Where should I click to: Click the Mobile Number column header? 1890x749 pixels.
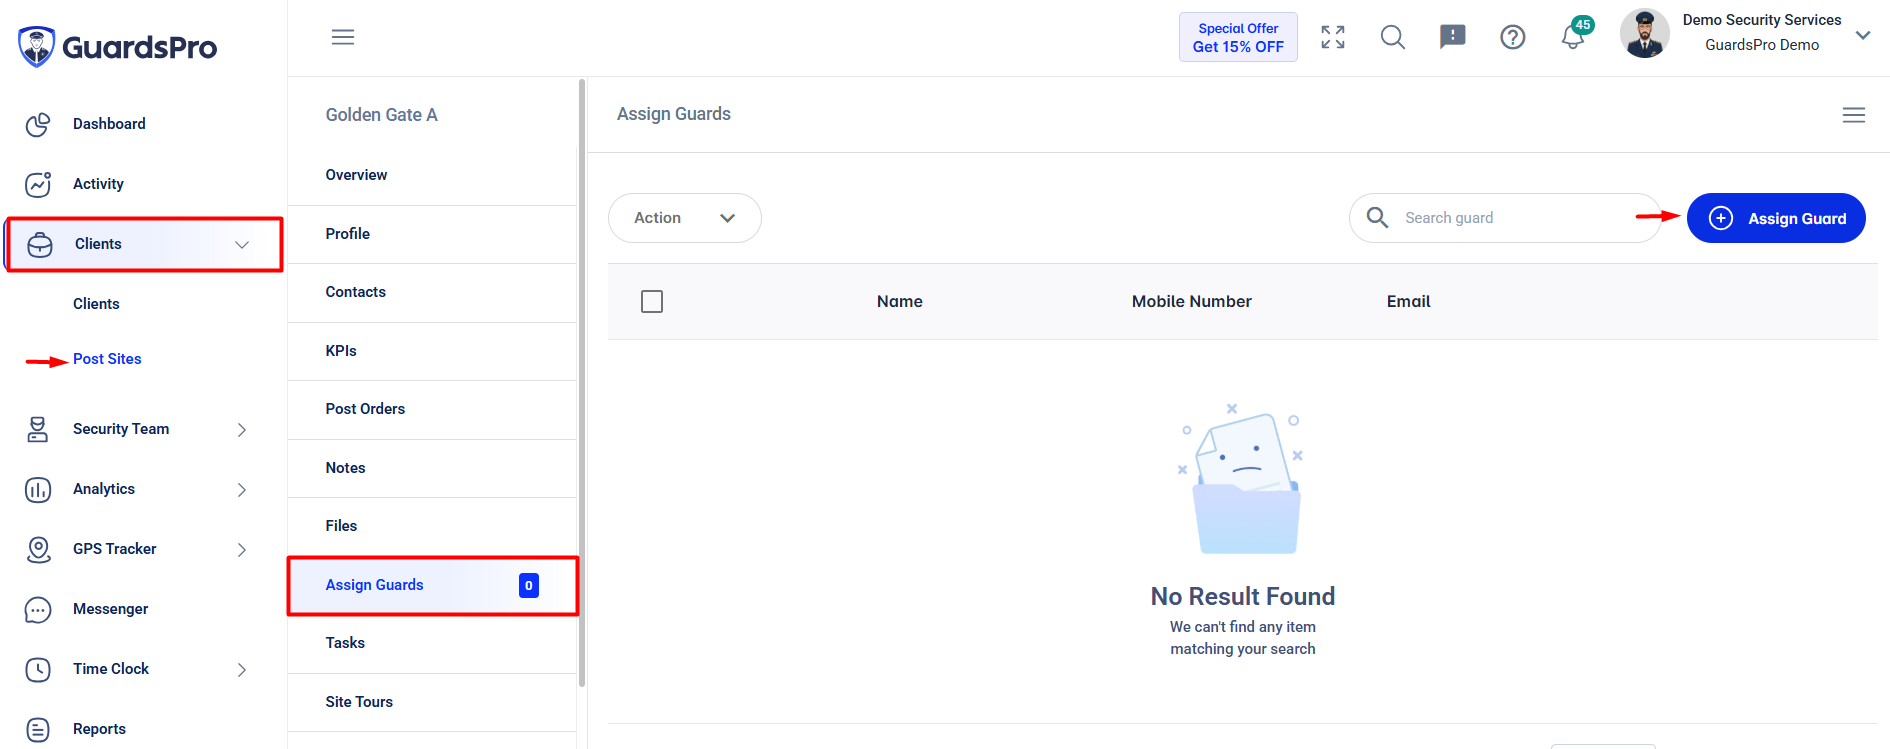tap(1191, 301)
